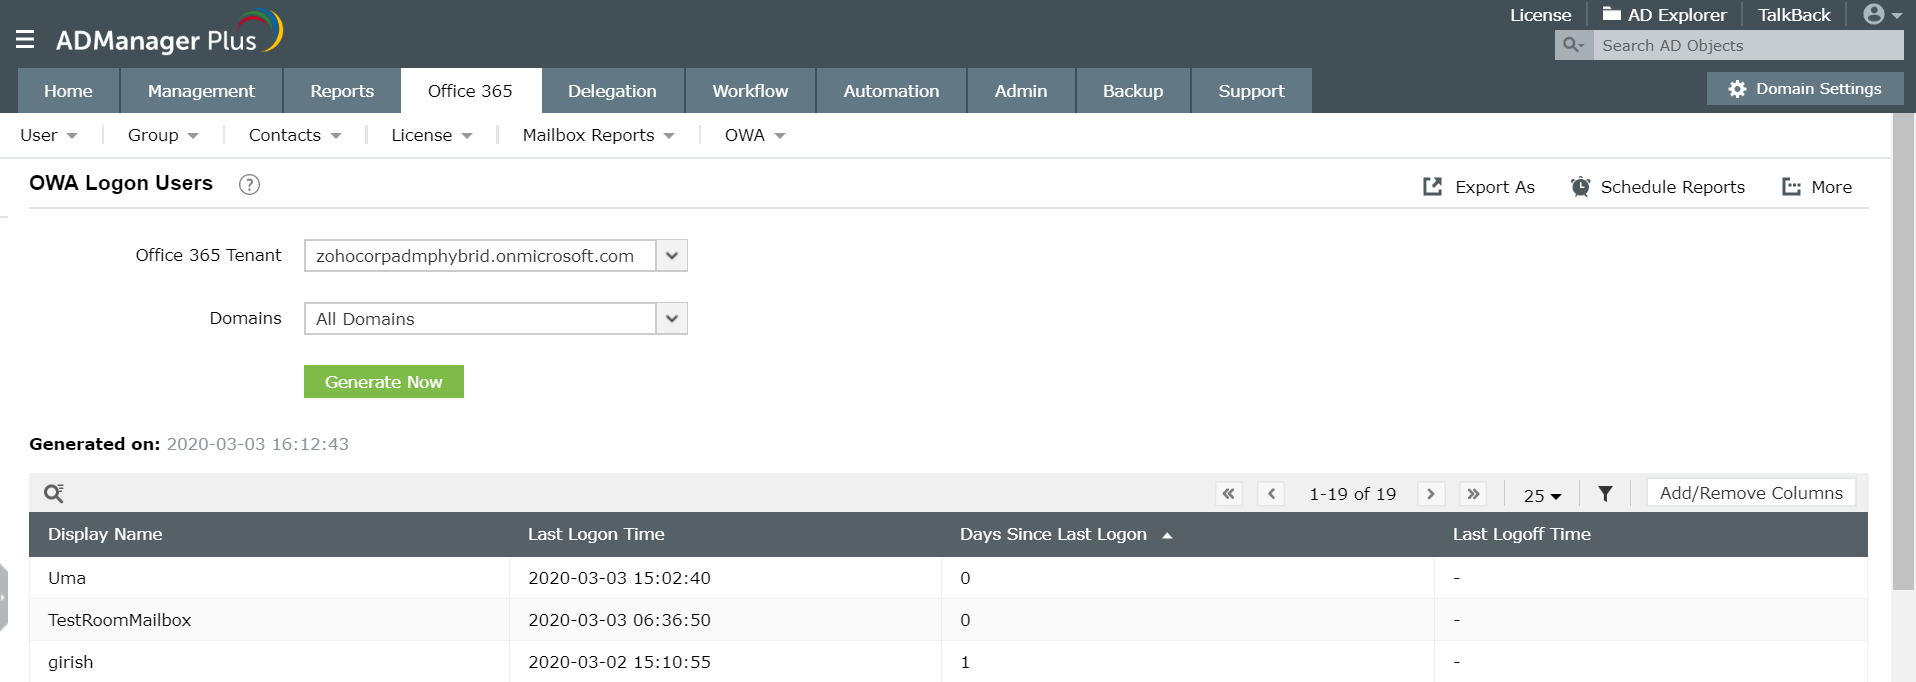Screen dimensions: 1916x682
Task: Toggle sort arrow on Days Since Last Logon
Action: pyautogui.click(x=1167, y=536)
